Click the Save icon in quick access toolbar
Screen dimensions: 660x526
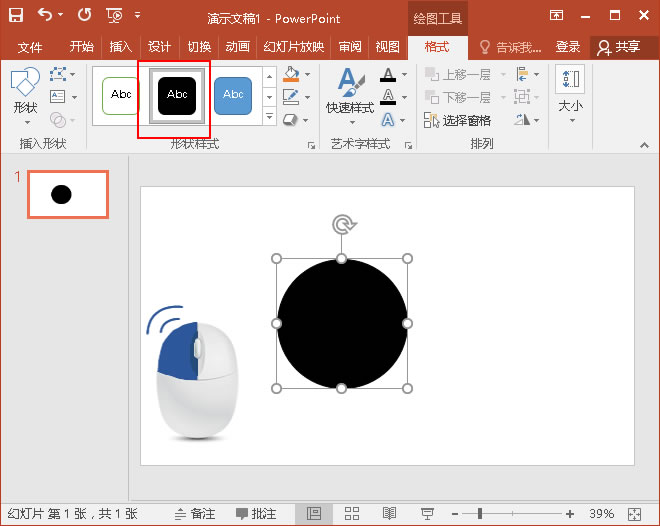click(16, 15)
